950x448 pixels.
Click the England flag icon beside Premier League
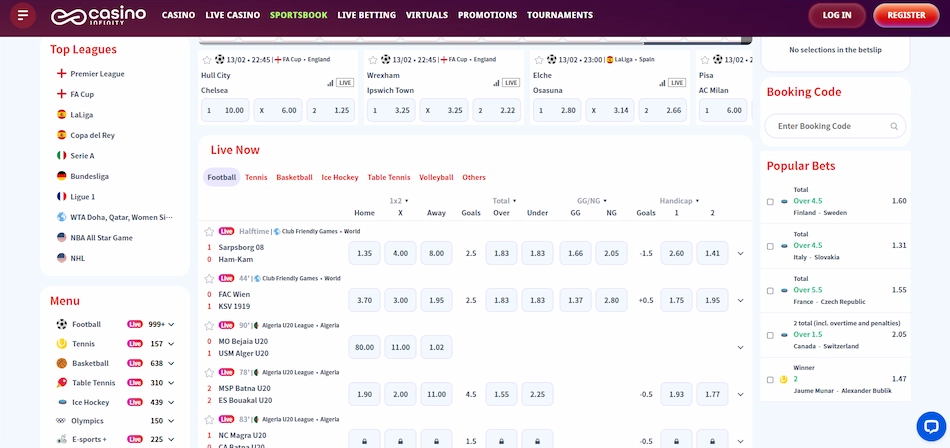61,73
